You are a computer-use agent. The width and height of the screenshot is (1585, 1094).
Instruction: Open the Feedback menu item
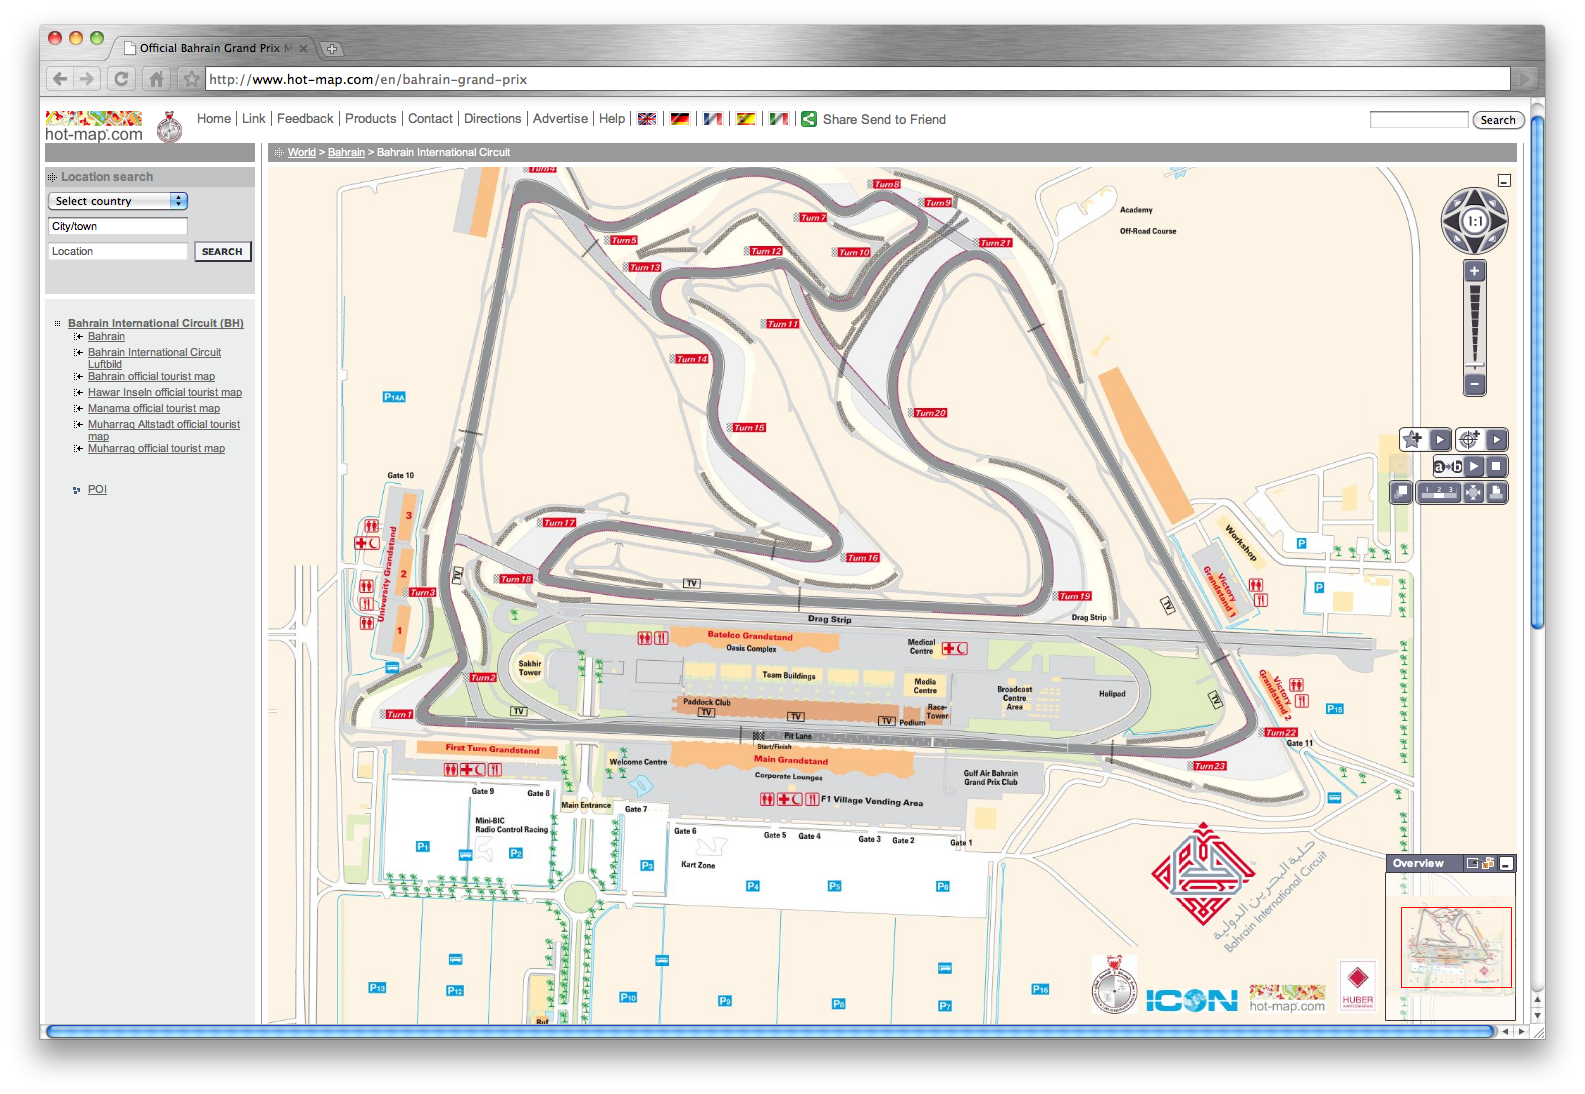coord(305,119)
